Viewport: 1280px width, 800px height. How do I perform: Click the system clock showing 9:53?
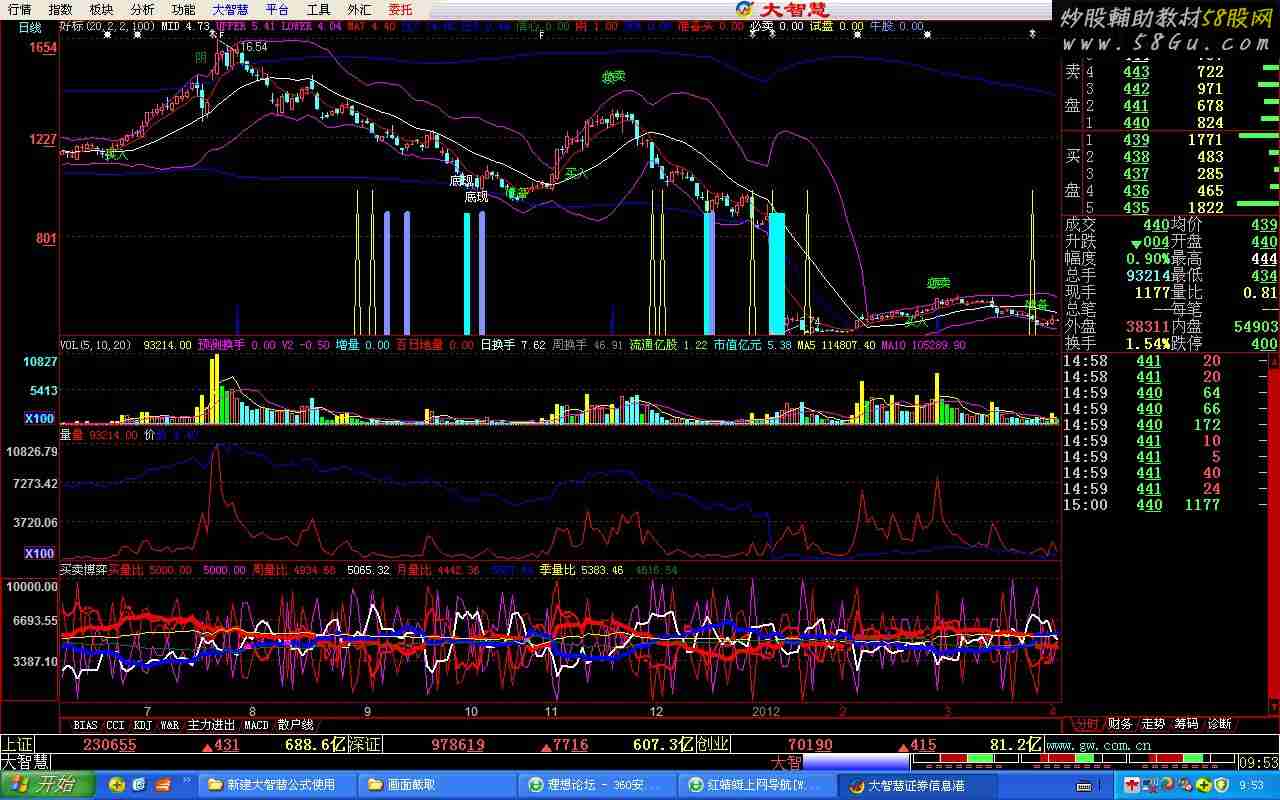pos(1252,786)
